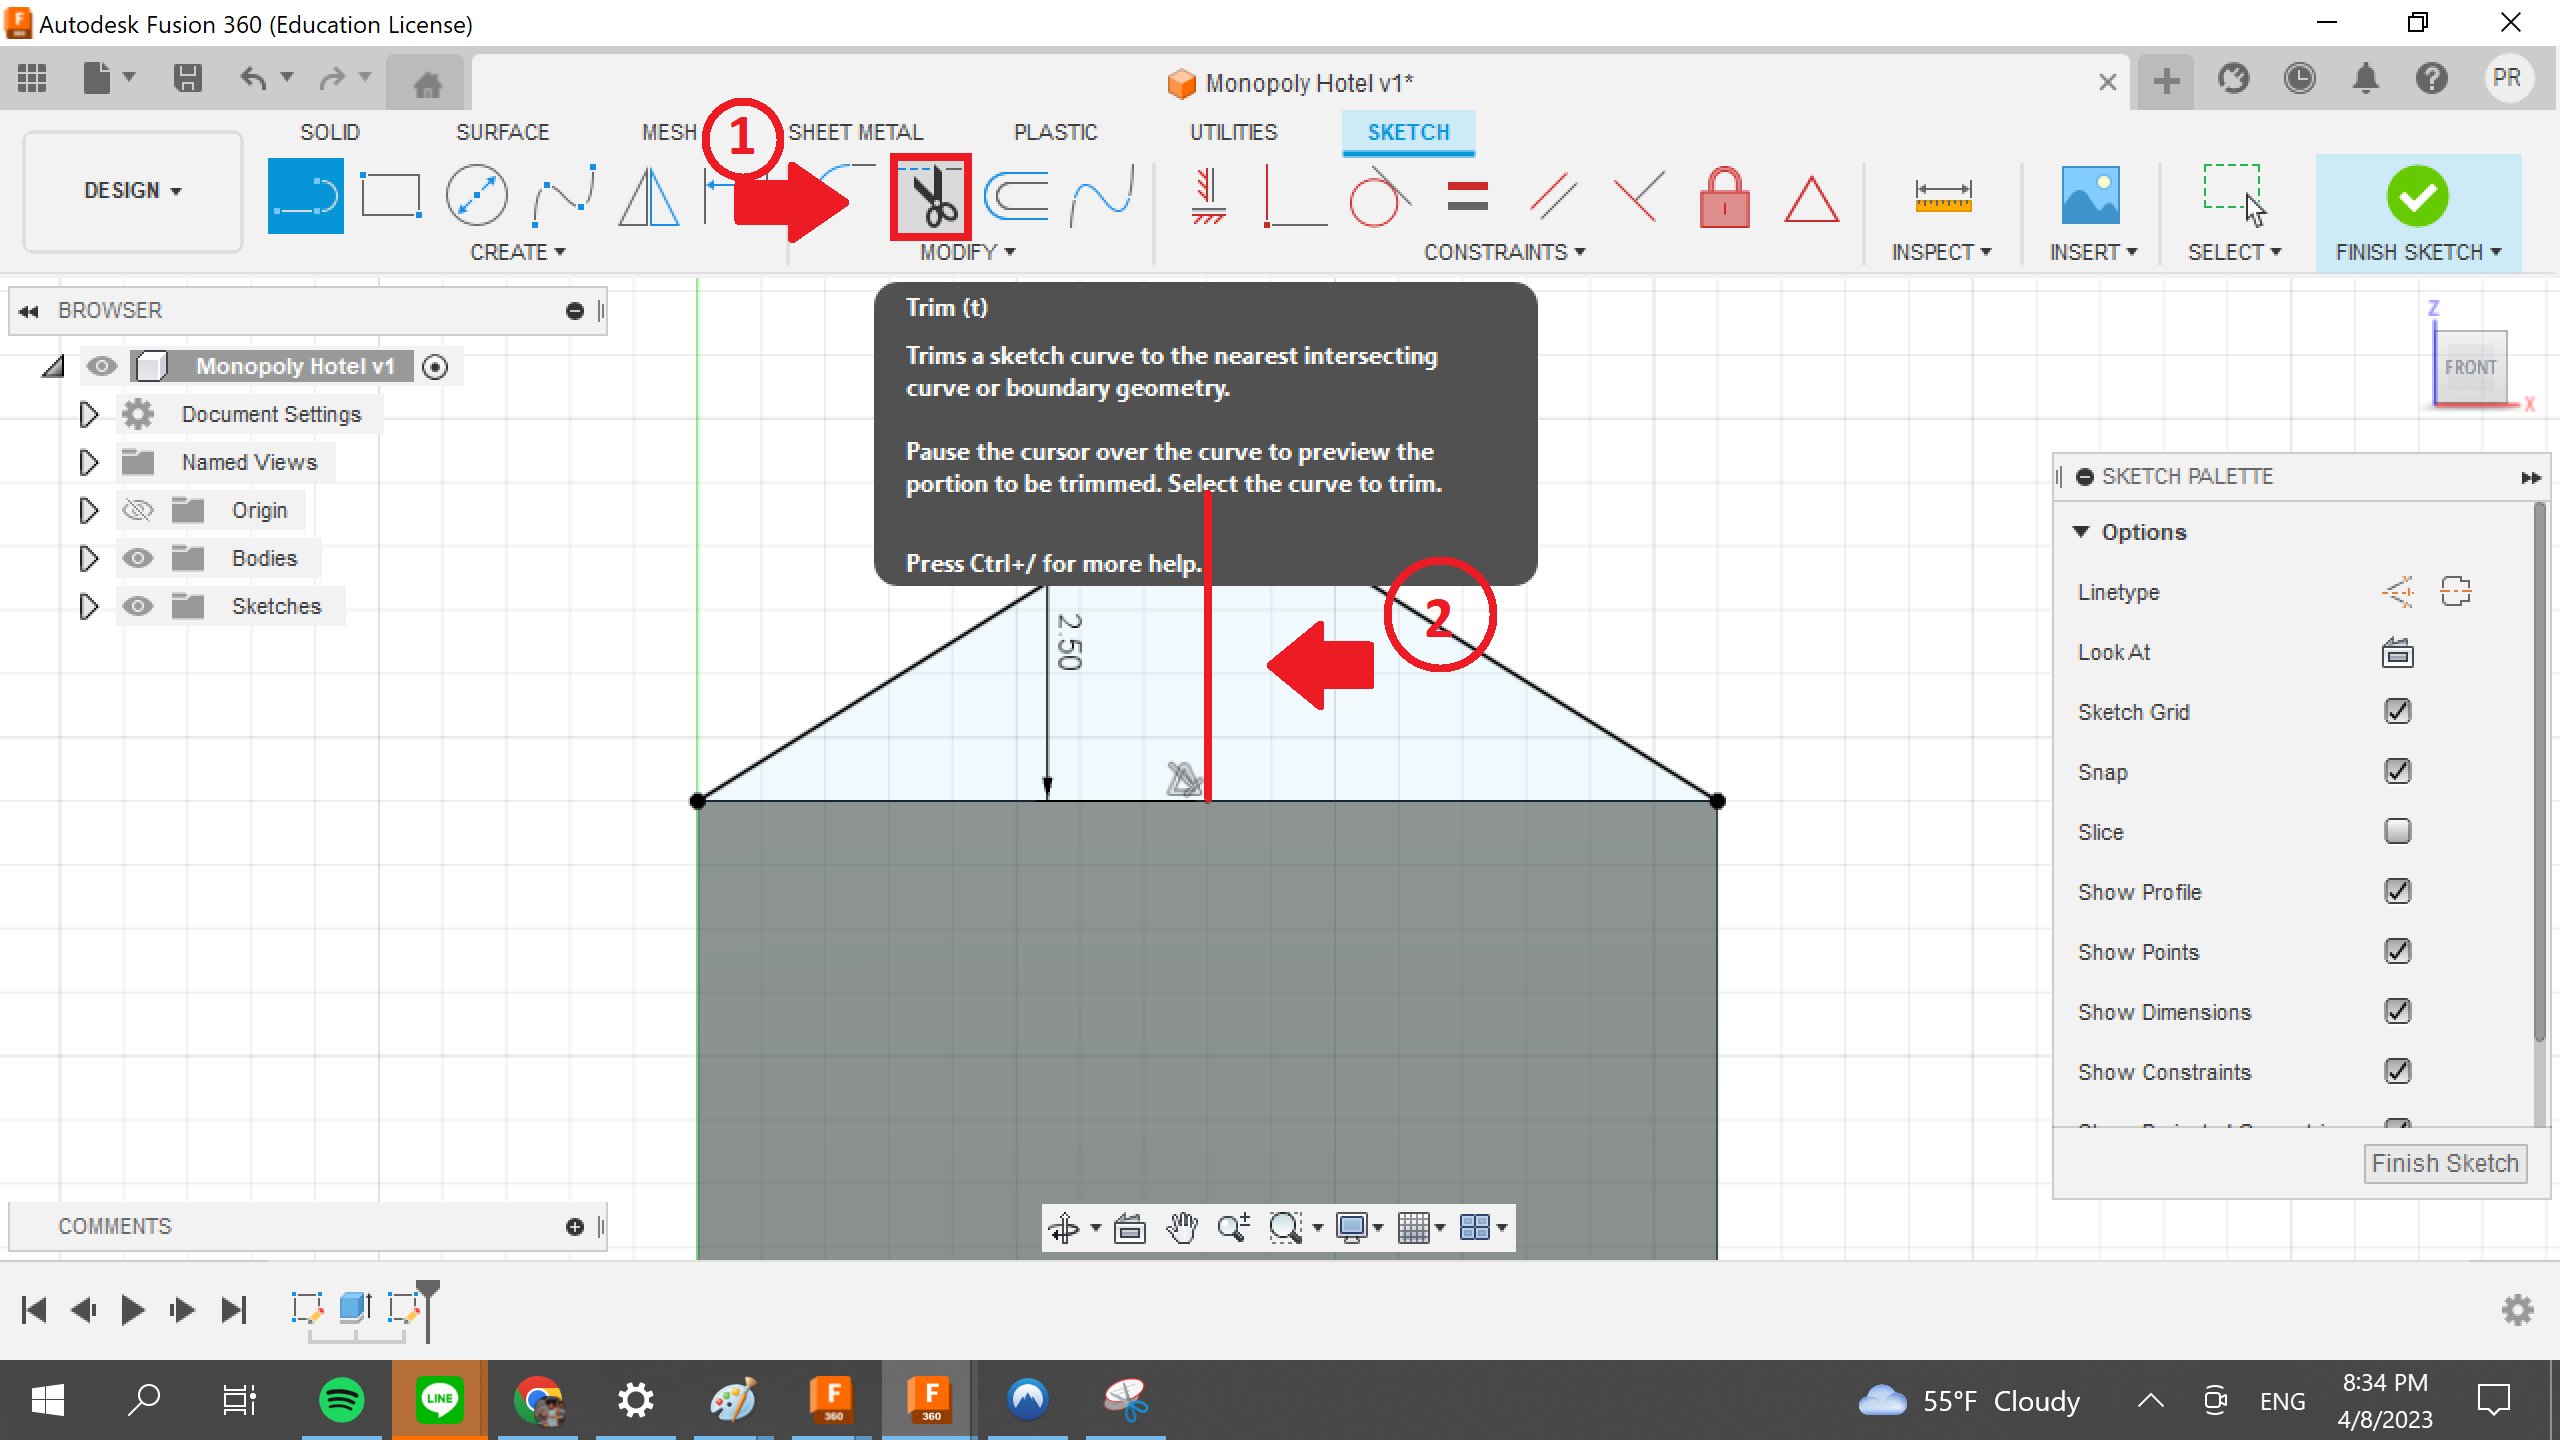Collapse the Options section in Sketch Palette
Screen dimensions: 2560x1440
tap(2083, 531)
